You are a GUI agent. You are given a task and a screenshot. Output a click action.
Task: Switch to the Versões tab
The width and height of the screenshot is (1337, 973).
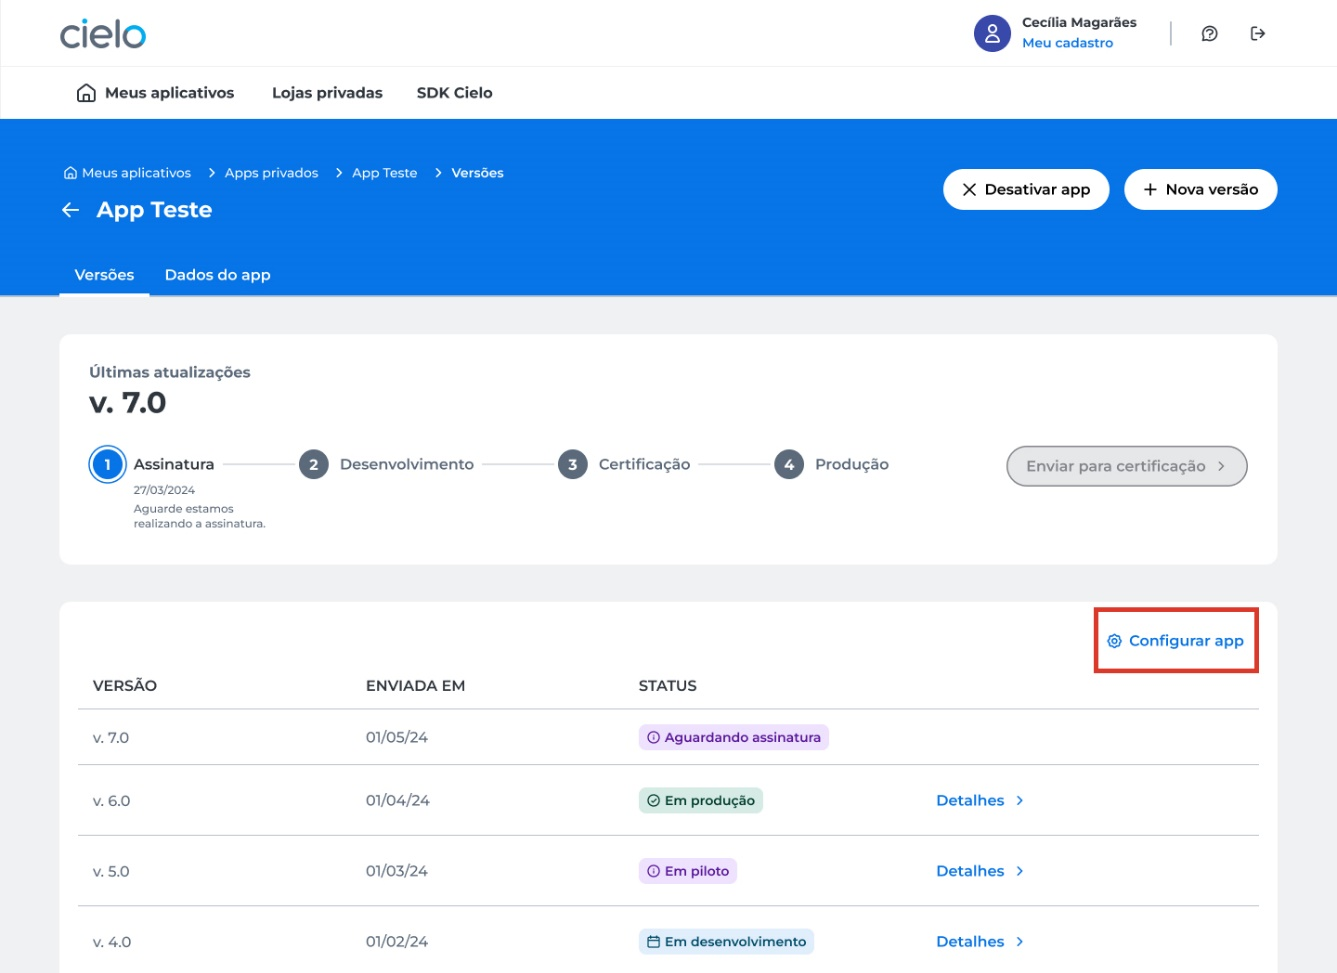[104, 275]
